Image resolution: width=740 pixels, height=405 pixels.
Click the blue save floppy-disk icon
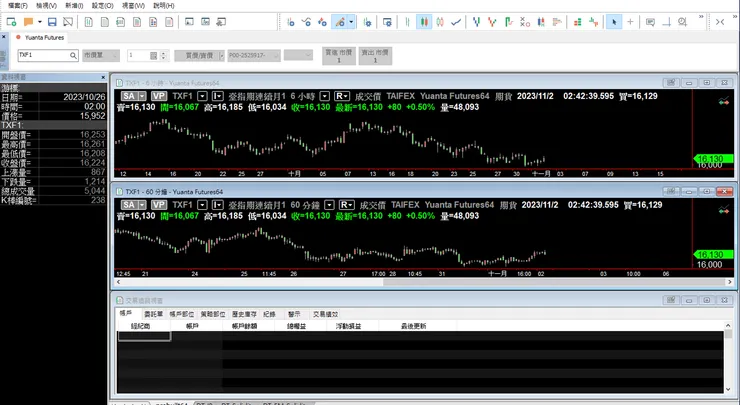(52, 22)
